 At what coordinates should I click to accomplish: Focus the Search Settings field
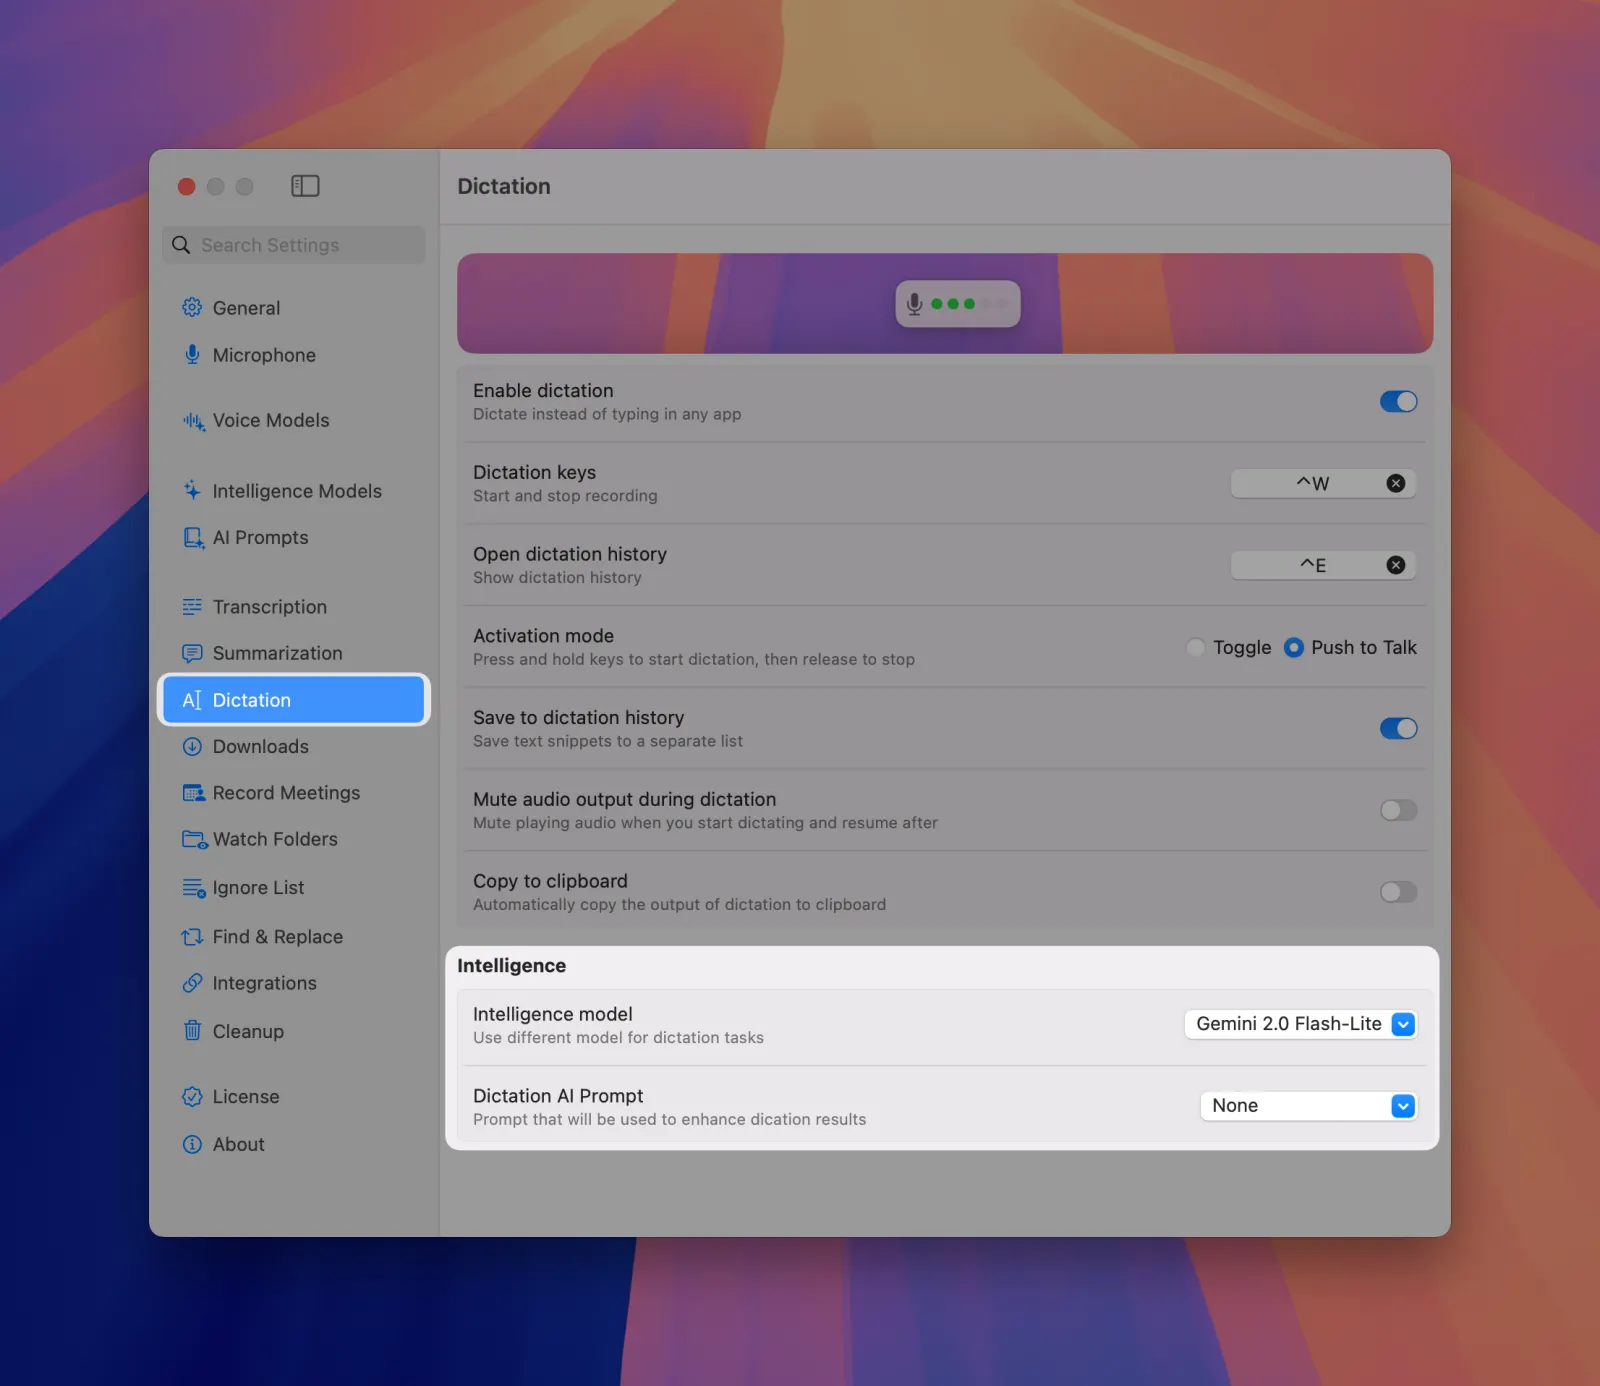point(294,245)
